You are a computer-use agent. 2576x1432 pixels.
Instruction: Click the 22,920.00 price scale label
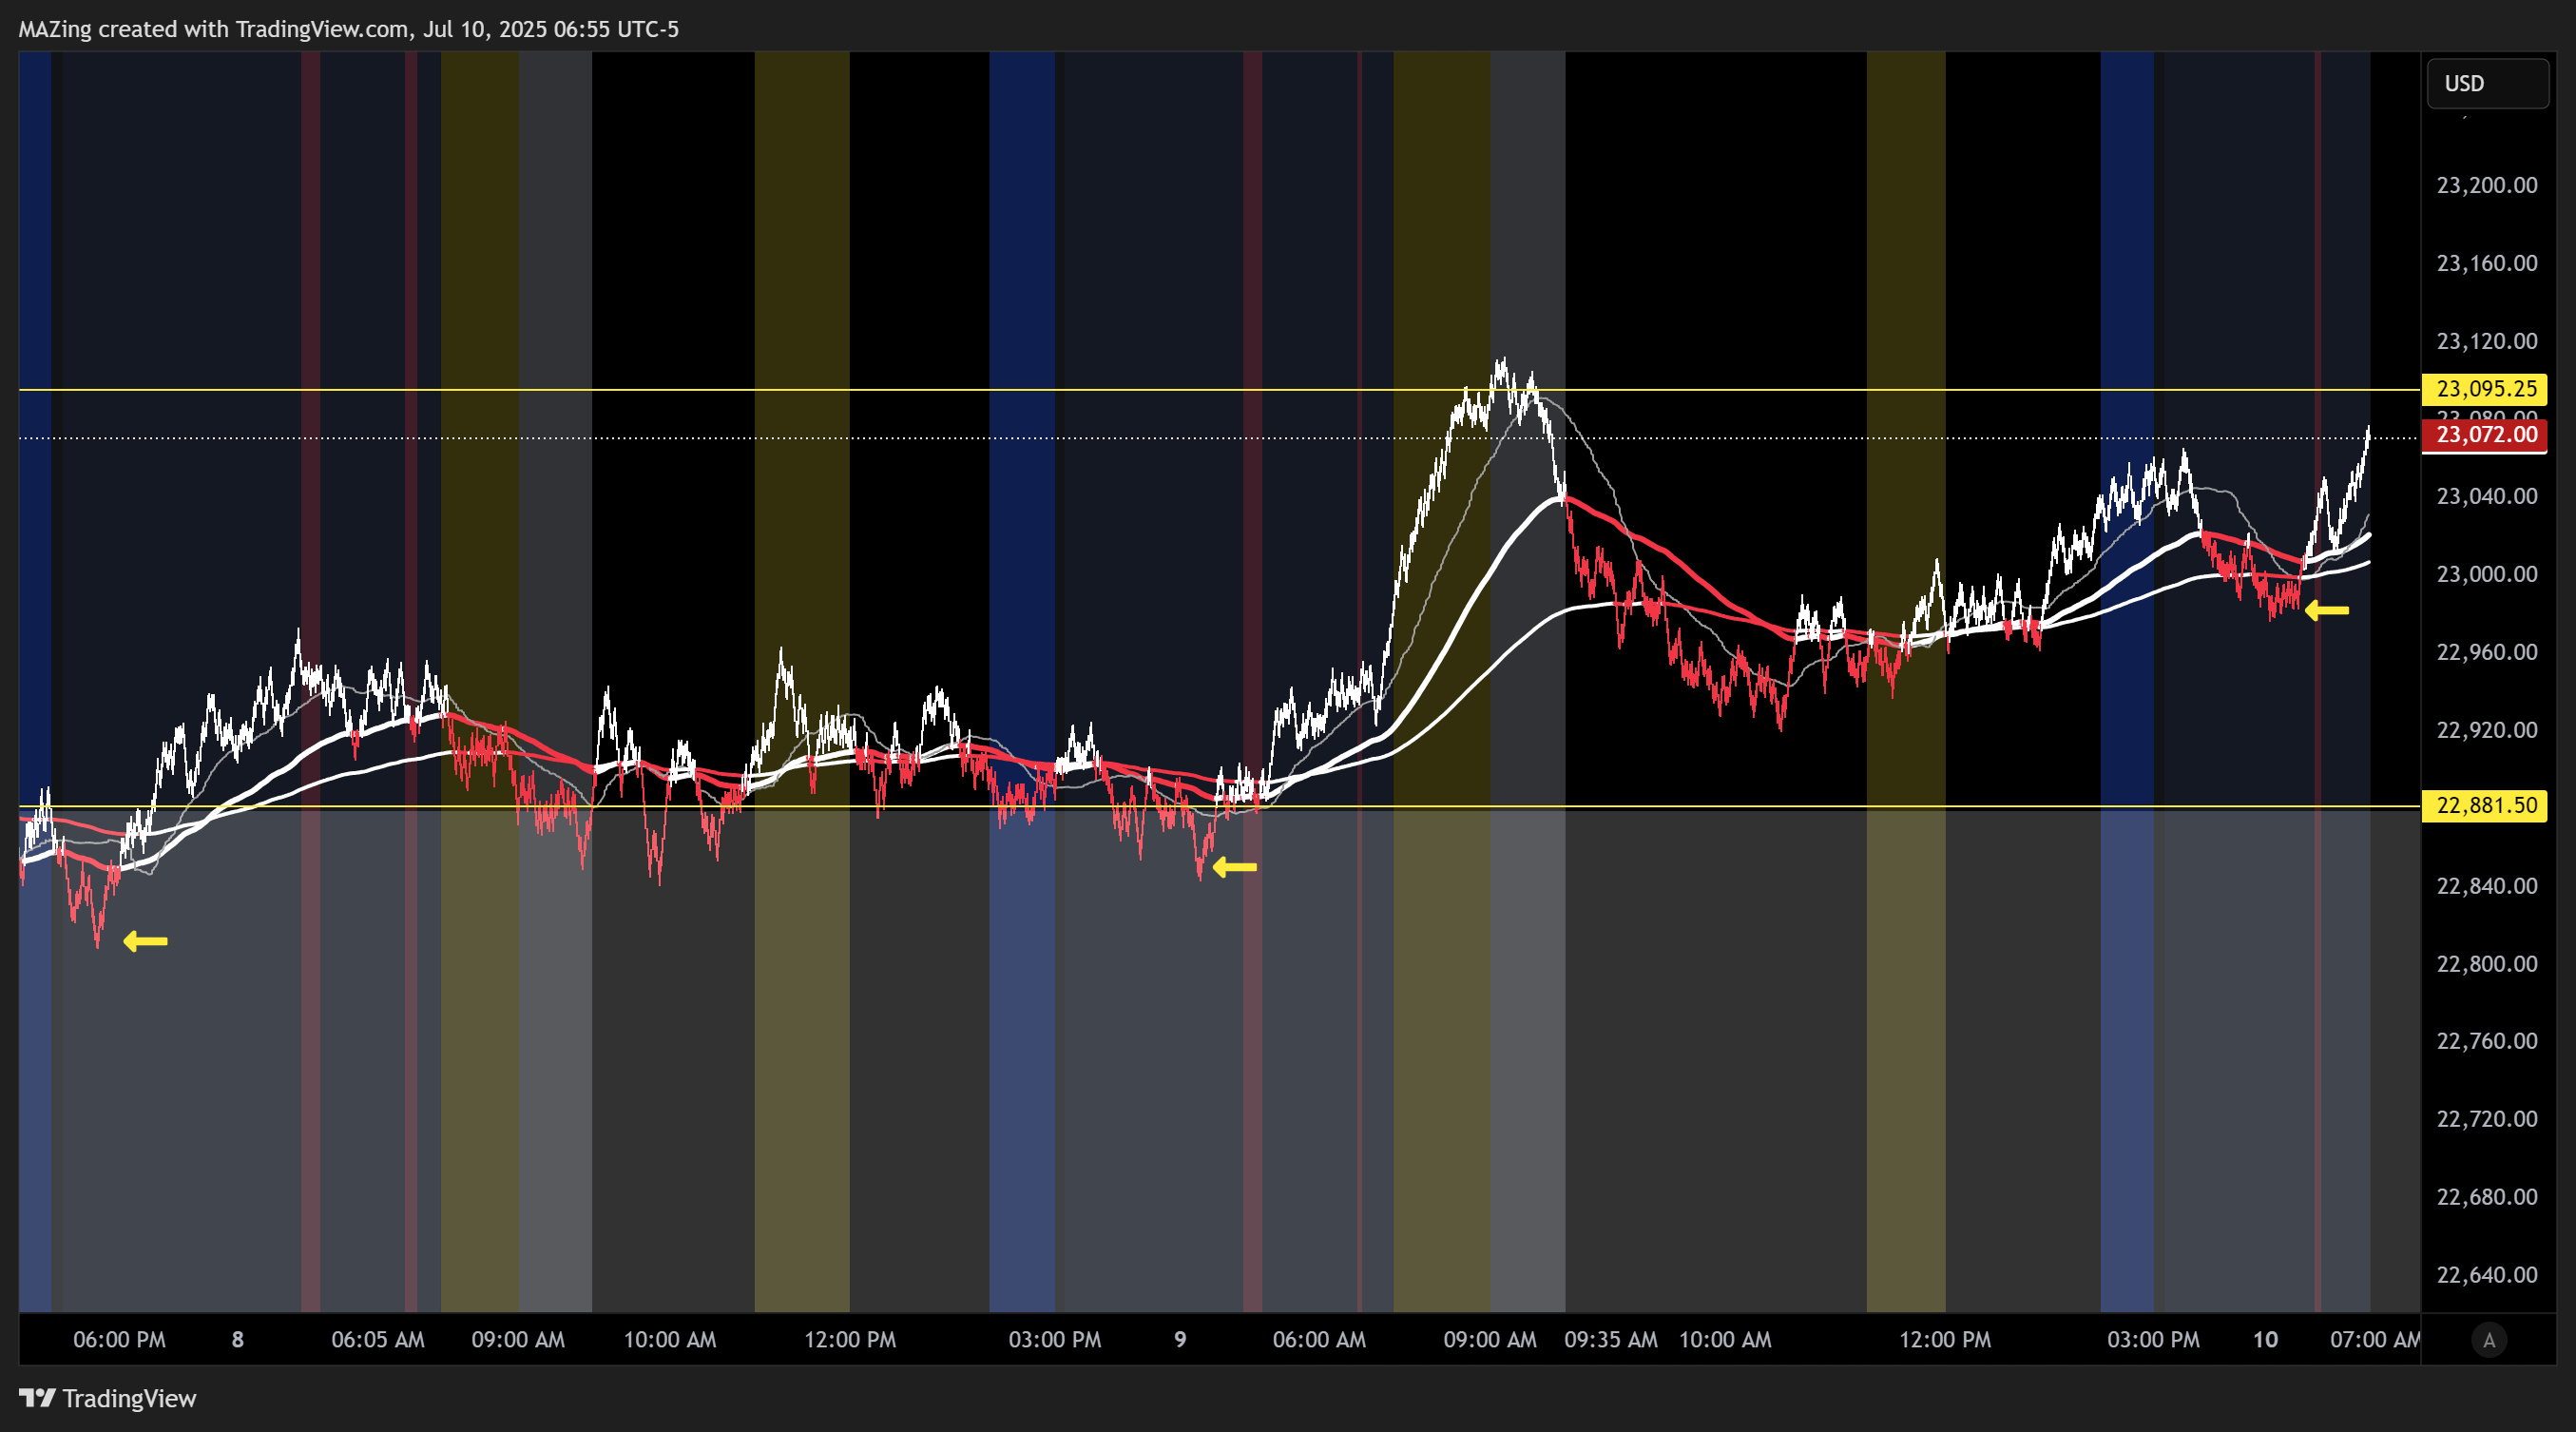[x=2487, y=730]
